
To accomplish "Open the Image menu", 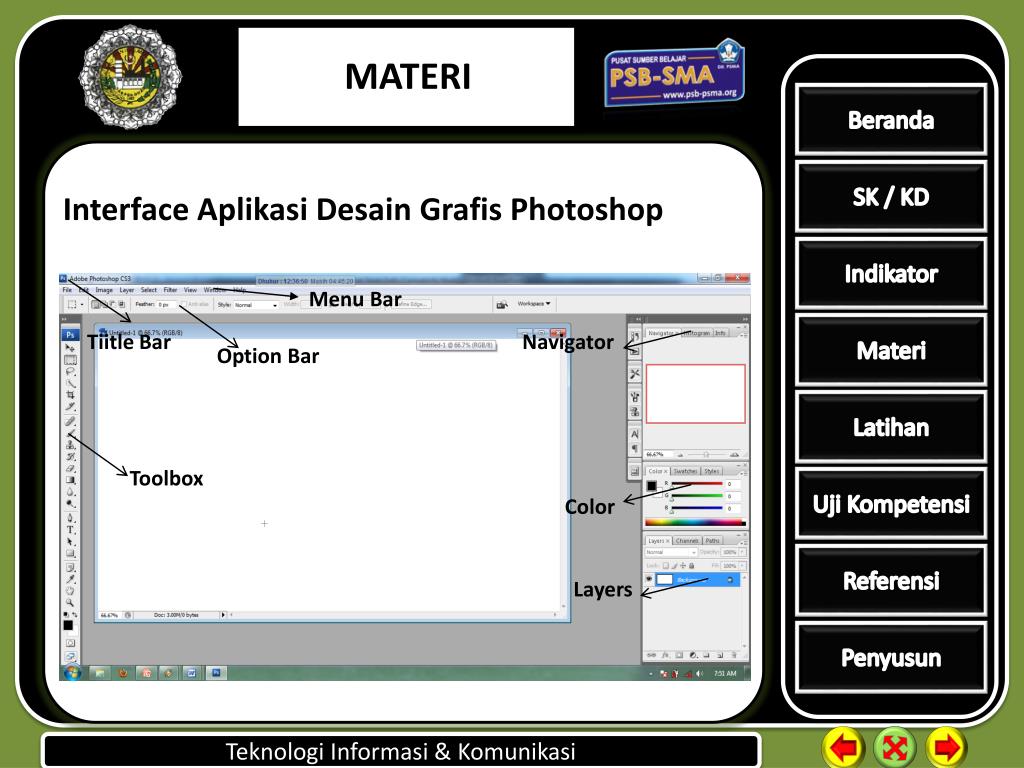I will point(104,290).
